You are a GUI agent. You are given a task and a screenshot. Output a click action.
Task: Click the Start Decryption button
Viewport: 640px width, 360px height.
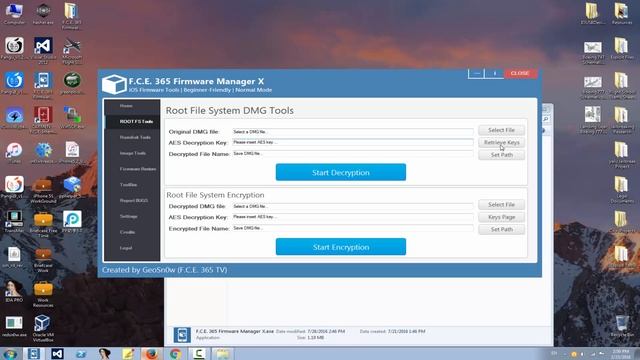(x=341, y=172)
